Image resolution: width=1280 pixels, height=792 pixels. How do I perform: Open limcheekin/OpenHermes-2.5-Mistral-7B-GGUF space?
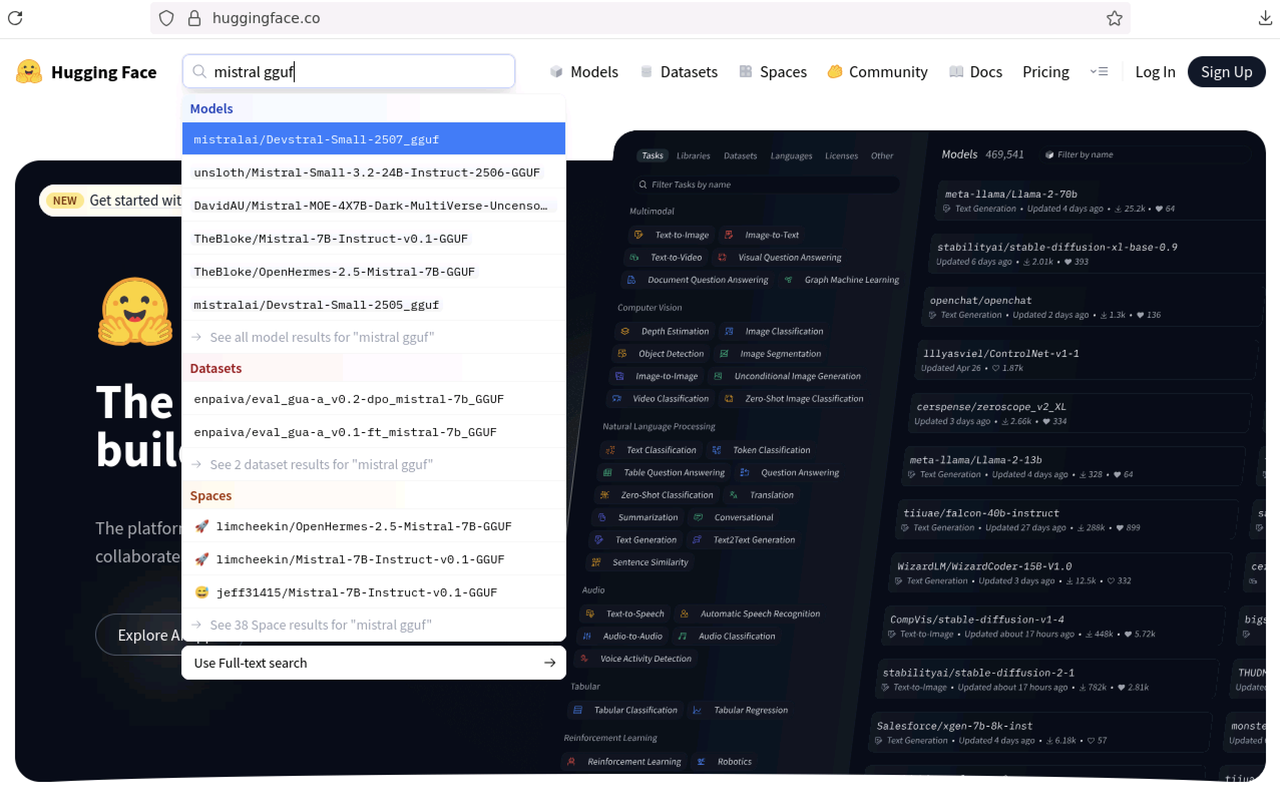(374, 526)
